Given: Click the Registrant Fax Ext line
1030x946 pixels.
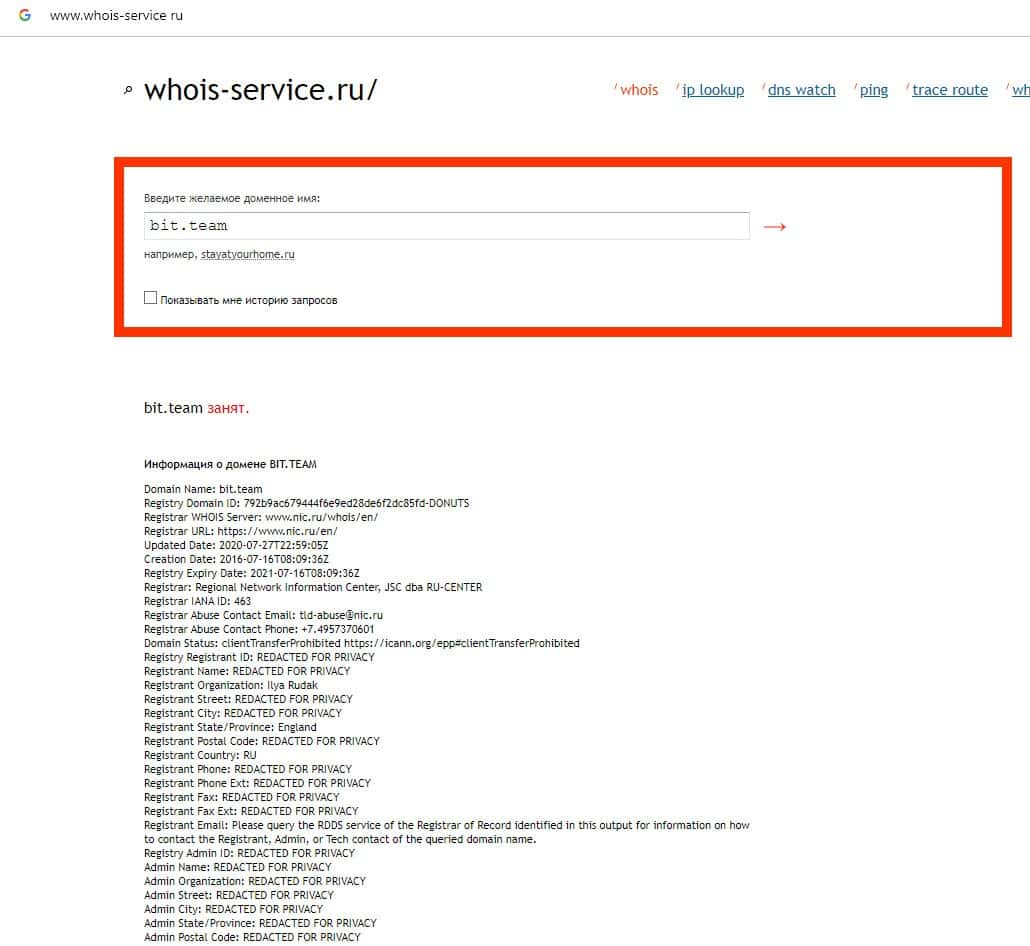Looking at the screenshot, I should tap(251, 811).
